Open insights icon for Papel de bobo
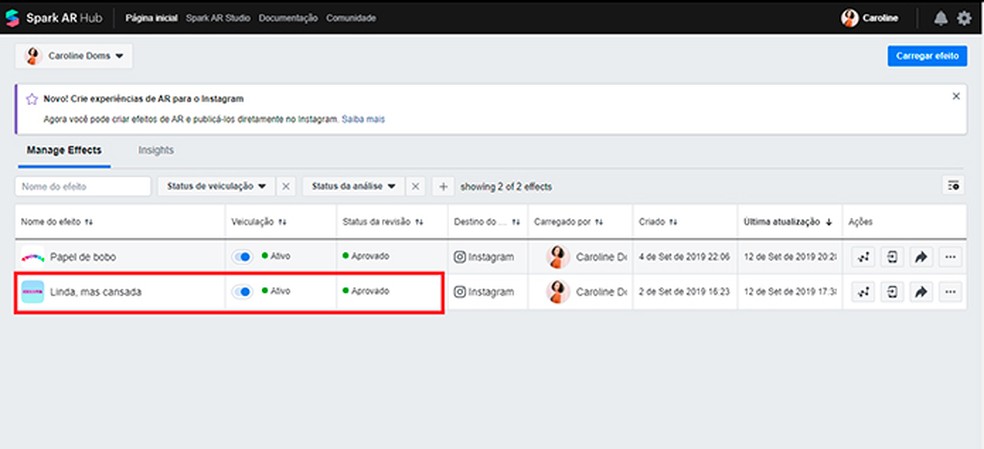This screenshot has height=449, width=984. [863, 257]
